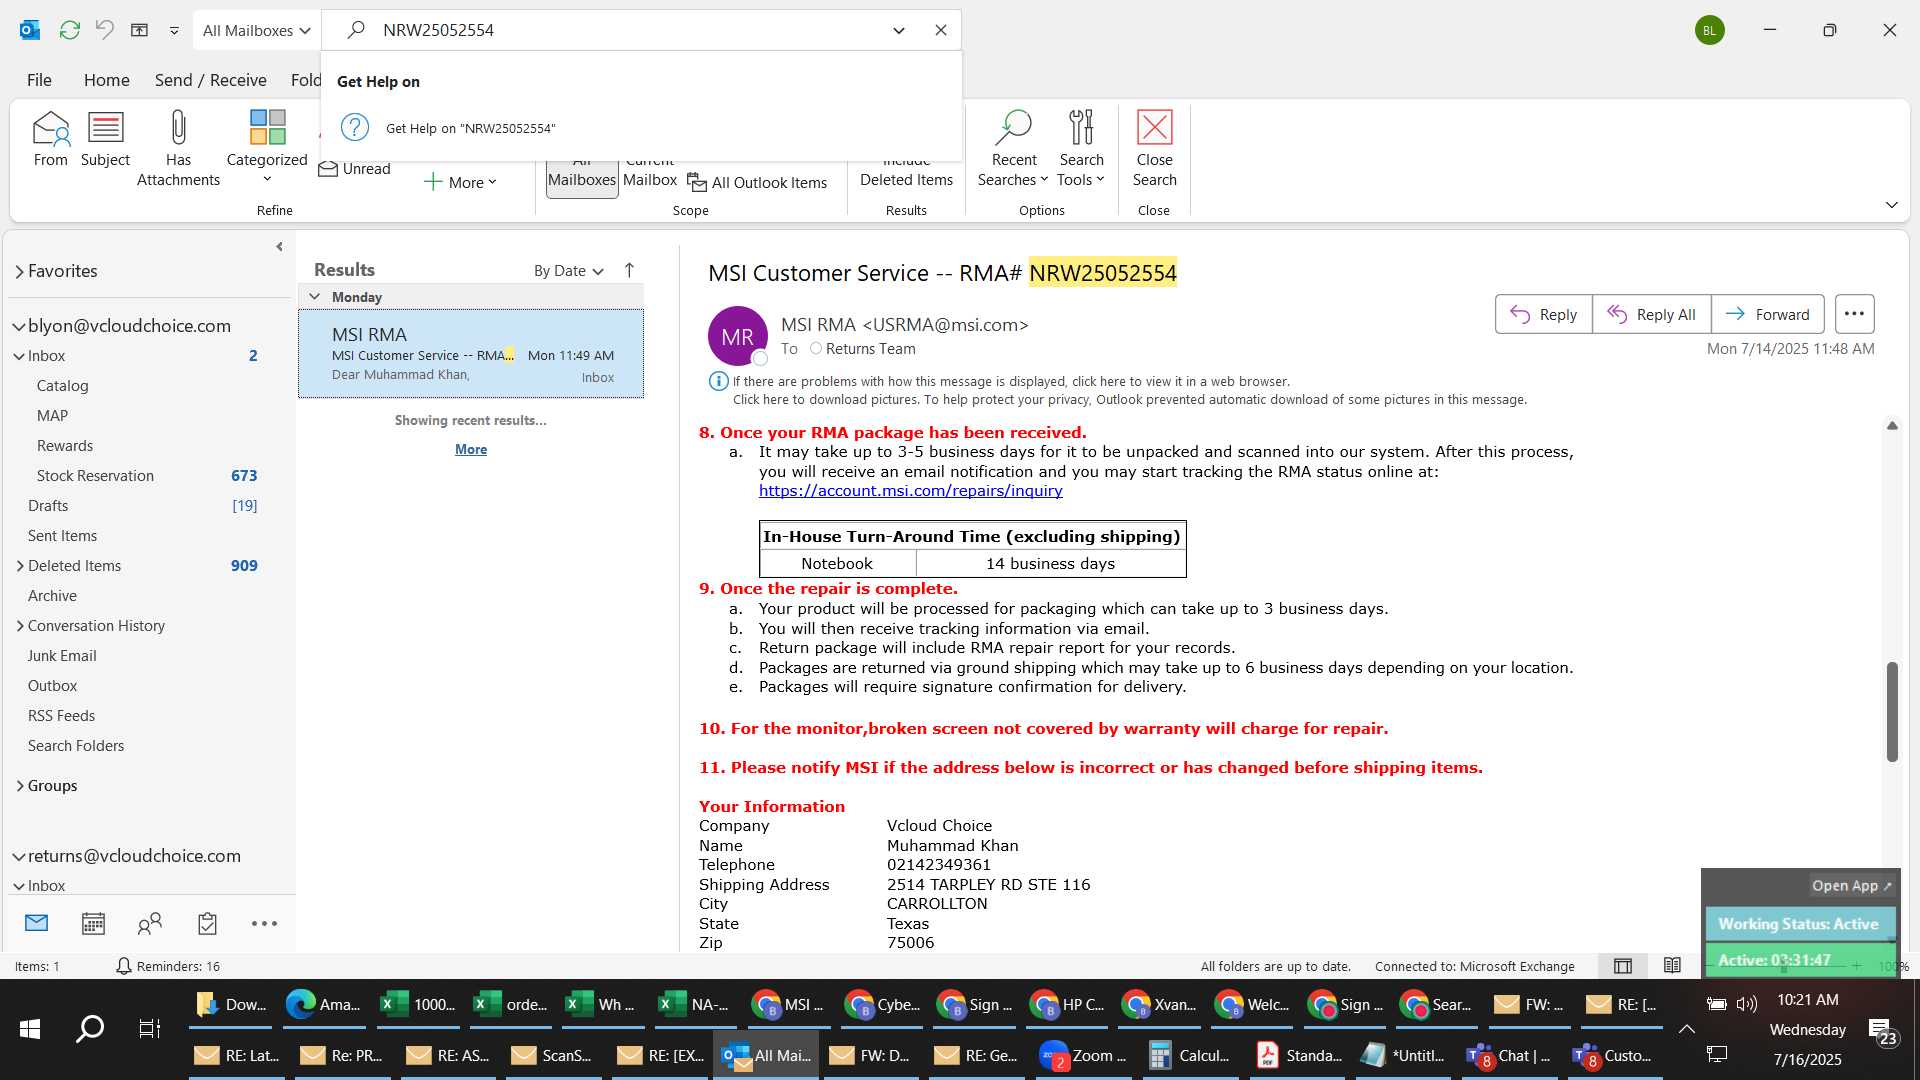The width and height of the screenshot is (1920, 1080).
Task: Open more navigation options ellipsis
Action: pyautogui.click(x=264, y=923)
